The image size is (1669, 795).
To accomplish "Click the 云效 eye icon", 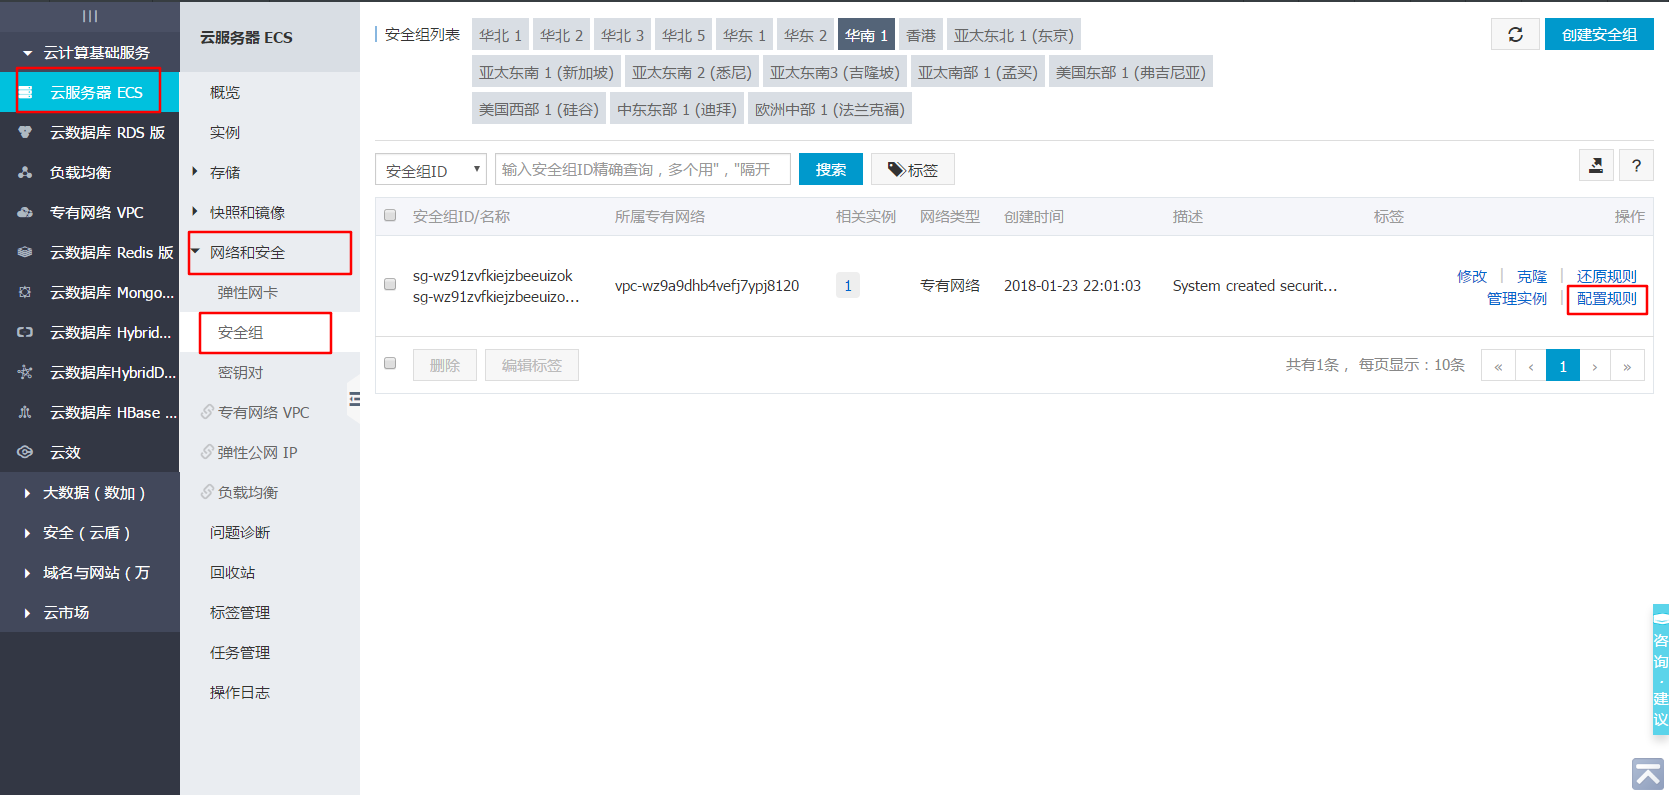I will [x=26, y=452].
